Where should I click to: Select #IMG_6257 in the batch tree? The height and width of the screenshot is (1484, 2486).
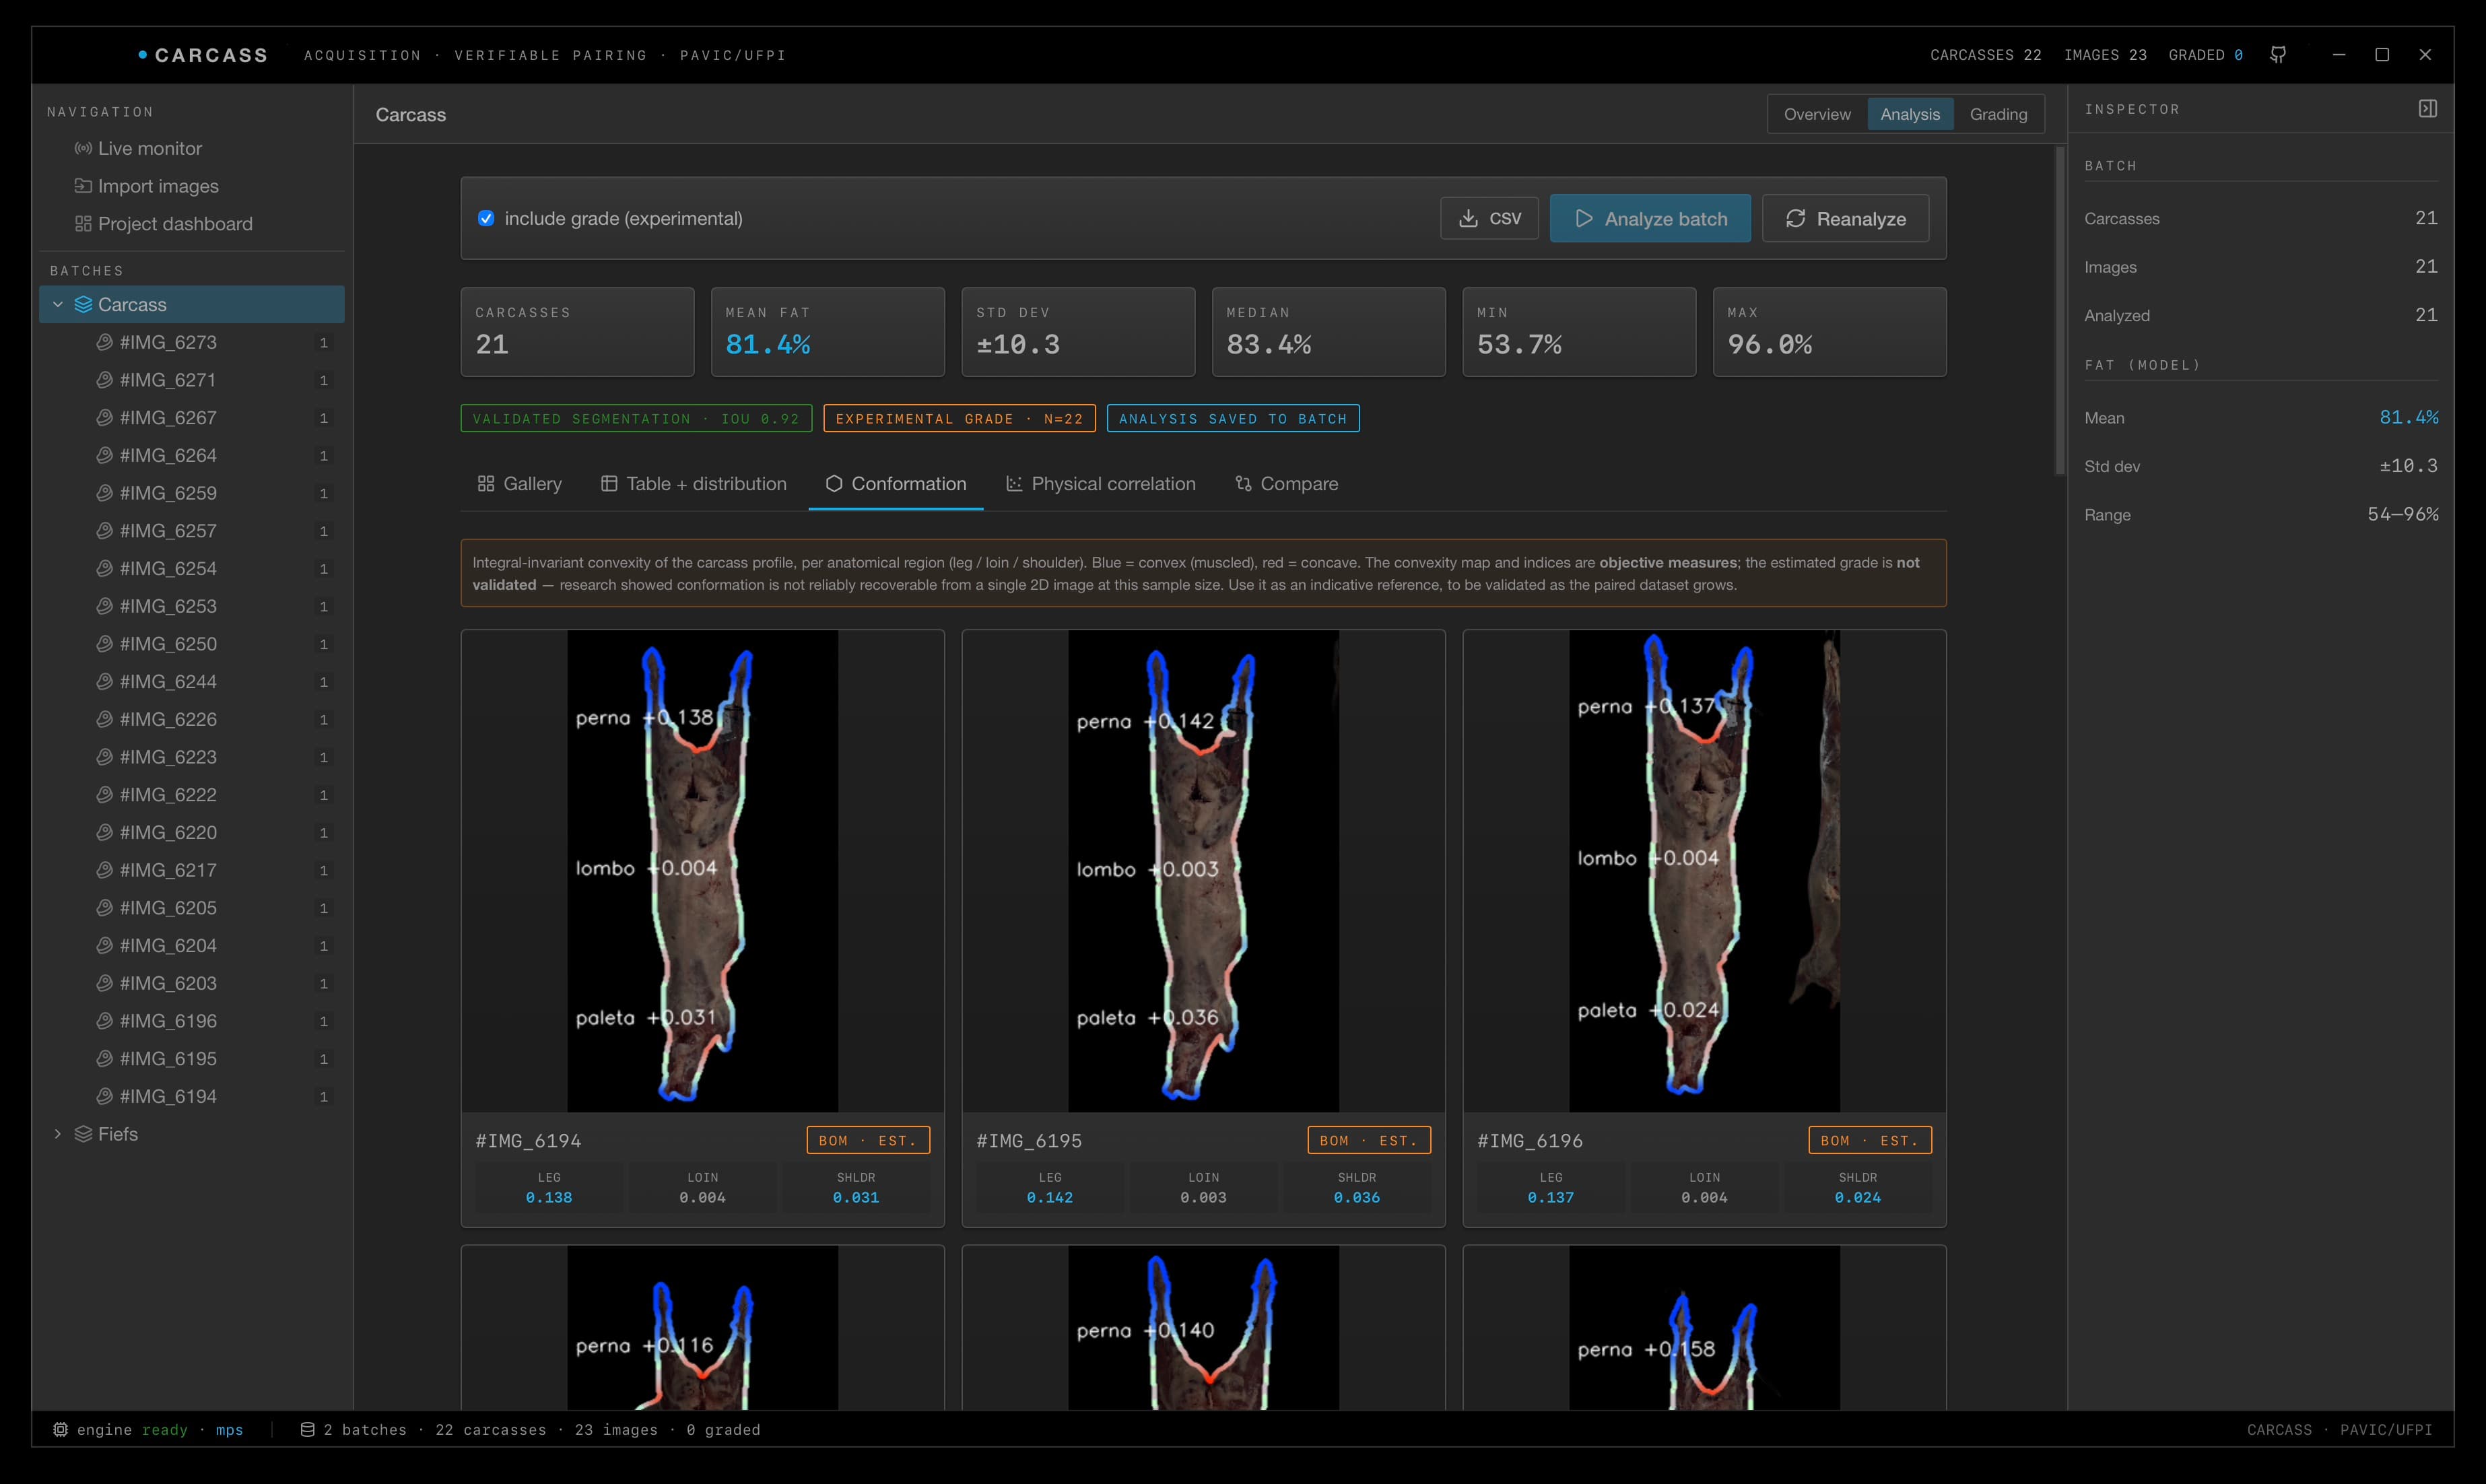pyautogui.click(x=192, y=531)
